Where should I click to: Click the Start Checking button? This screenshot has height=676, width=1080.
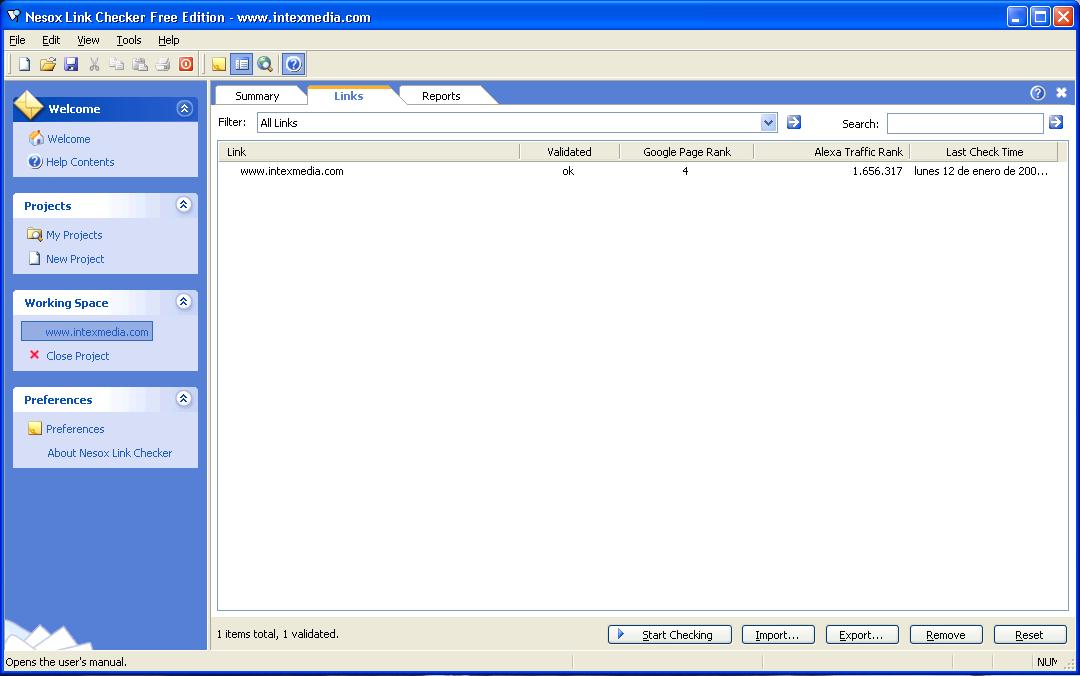(x=669, y=635)
